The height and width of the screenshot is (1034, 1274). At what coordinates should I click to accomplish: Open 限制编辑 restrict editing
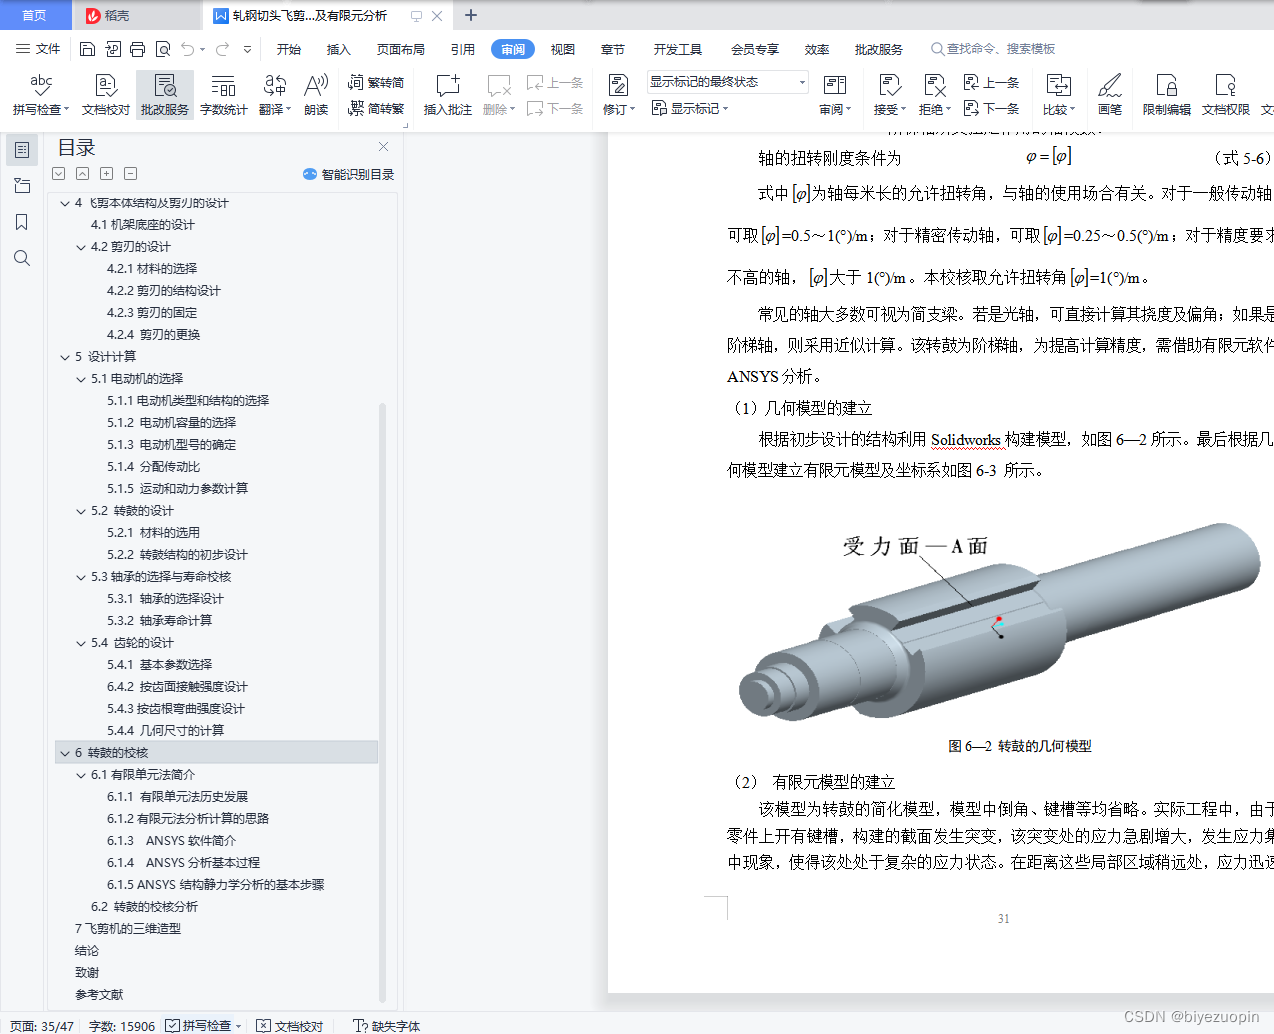click(x=1167, y=95)
